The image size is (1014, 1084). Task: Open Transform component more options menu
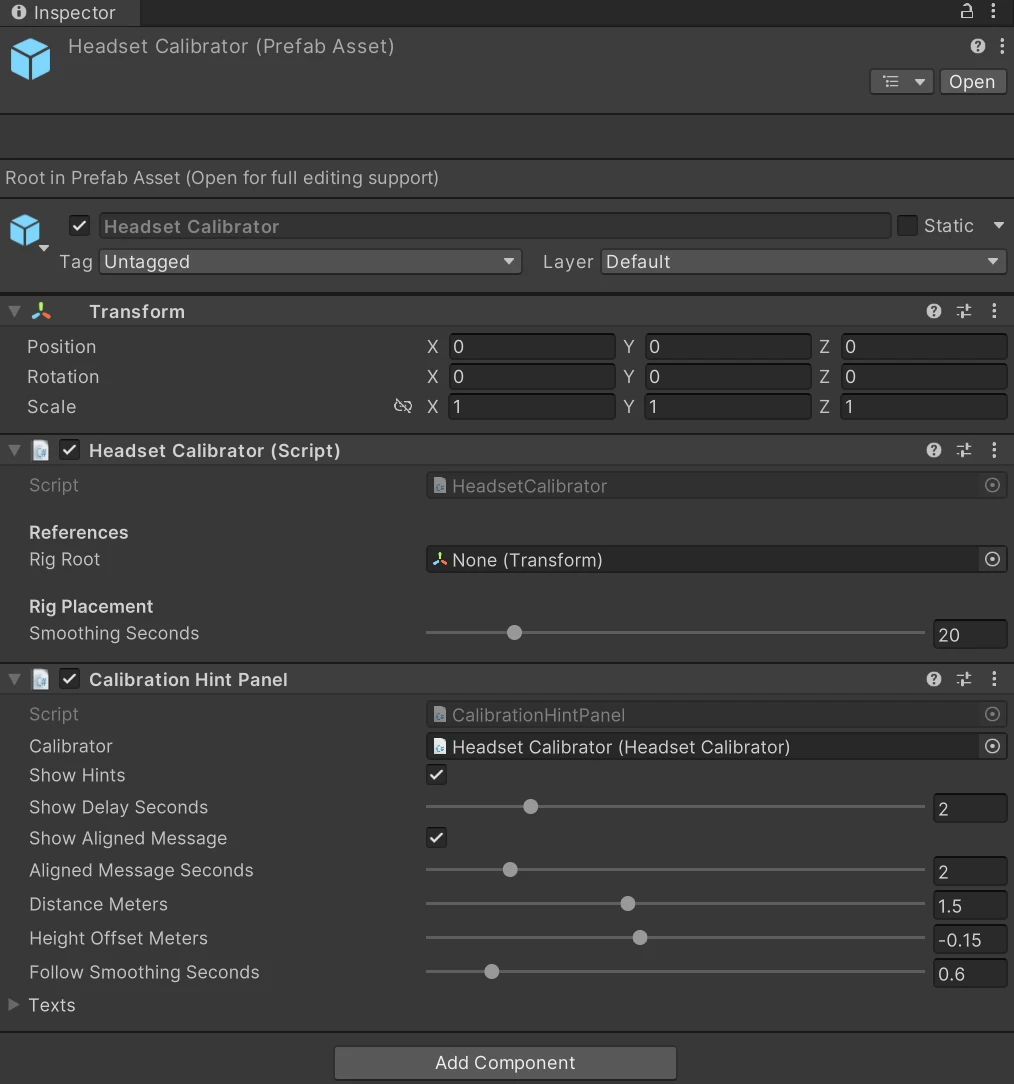tap(994, 311)
